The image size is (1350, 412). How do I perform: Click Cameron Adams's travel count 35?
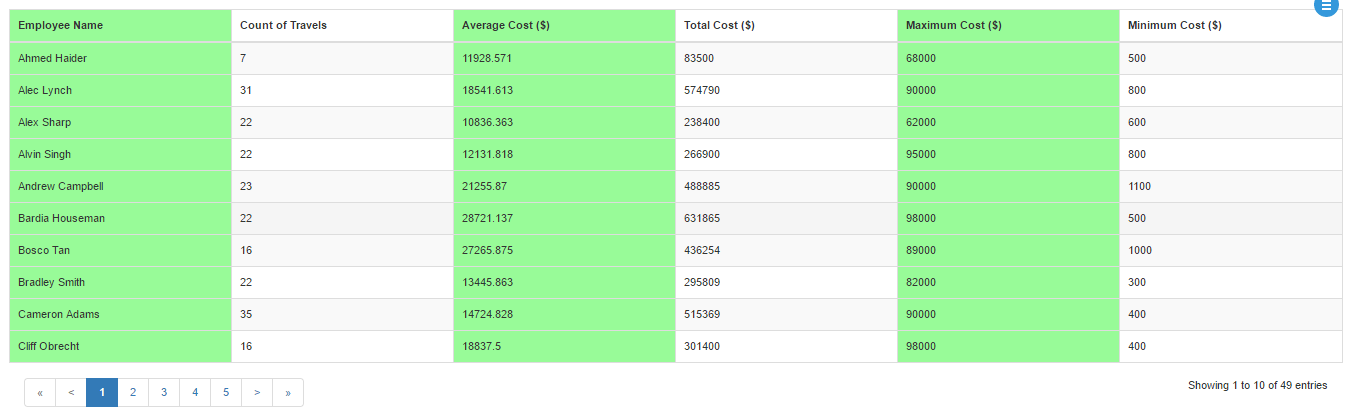(x=343, y=315)
